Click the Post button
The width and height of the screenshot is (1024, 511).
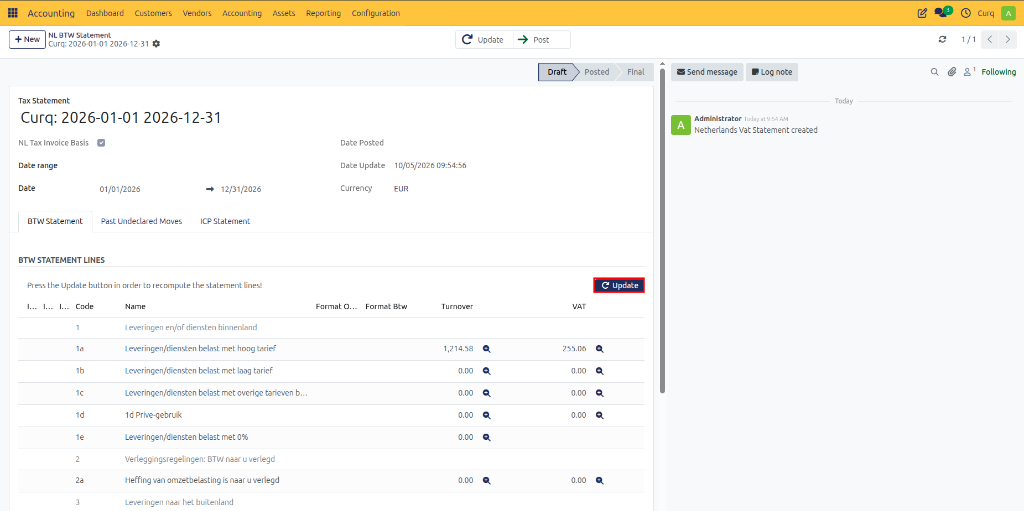[x=541, y=40]
